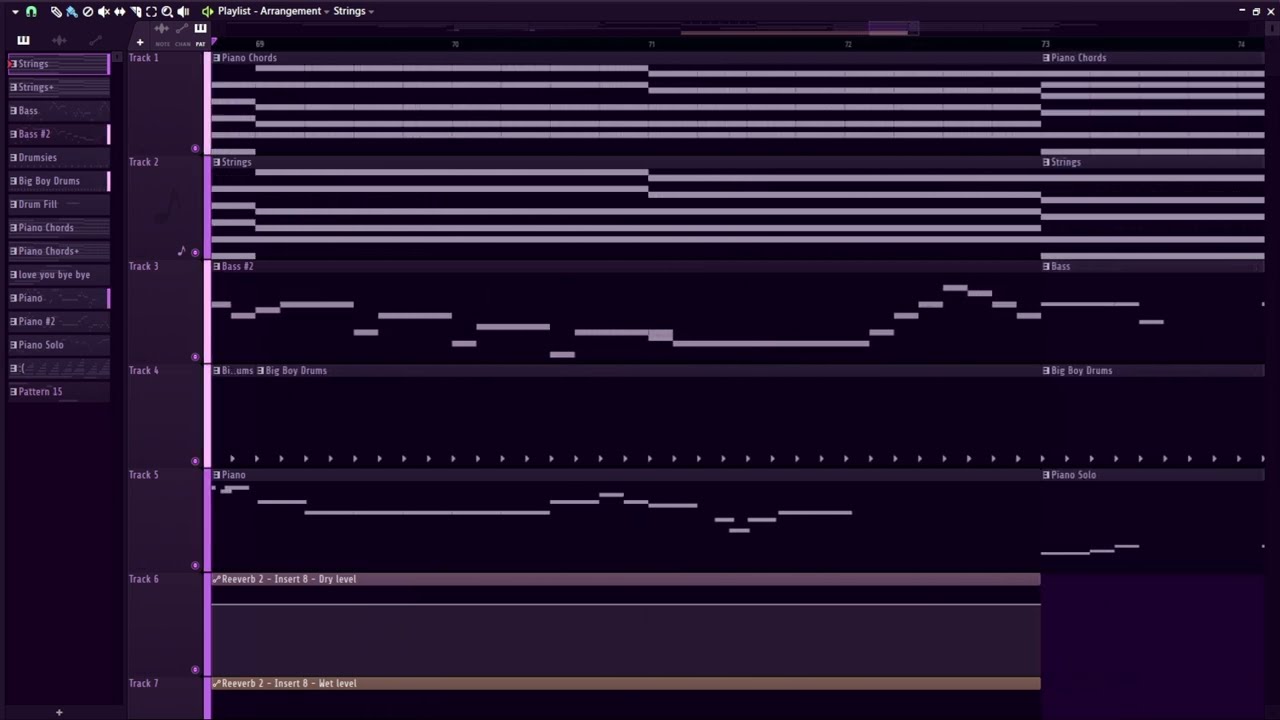Viewport: 1280px width, 720px height.
Task: Click the 'Piano Solo' clip title on Track 5
Action: click(1074, 475)
